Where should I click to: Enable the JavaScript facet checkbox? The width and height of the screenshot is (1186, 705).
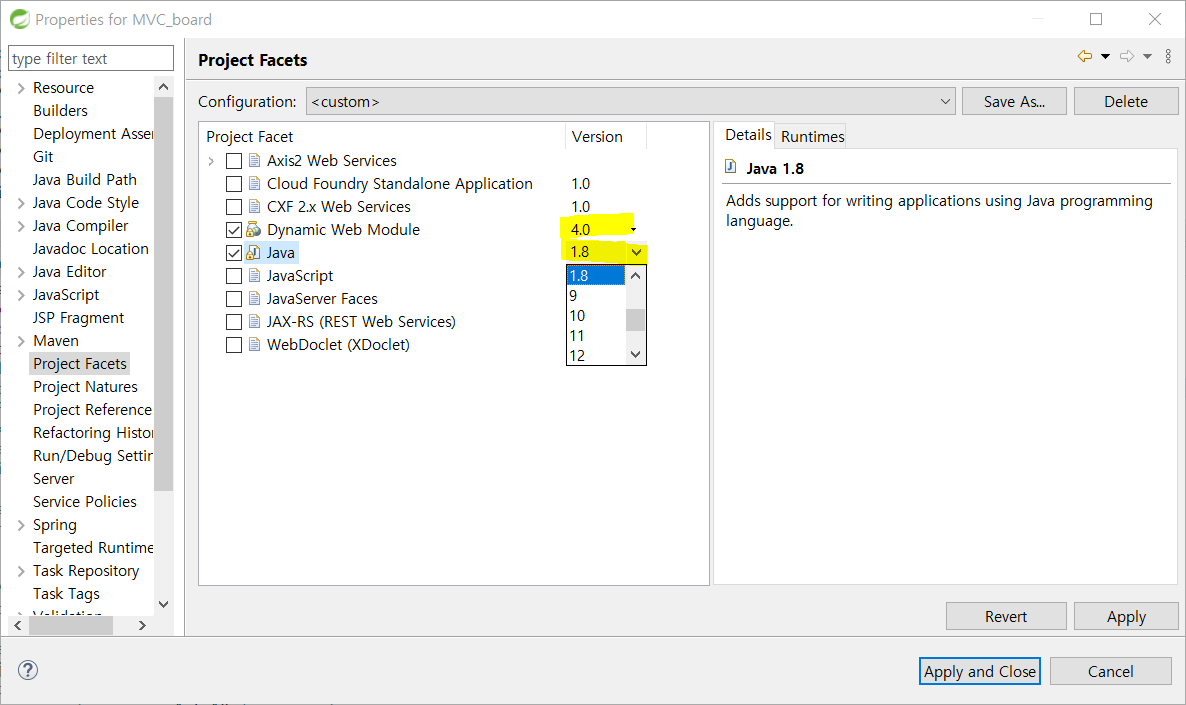click(234, 276)
